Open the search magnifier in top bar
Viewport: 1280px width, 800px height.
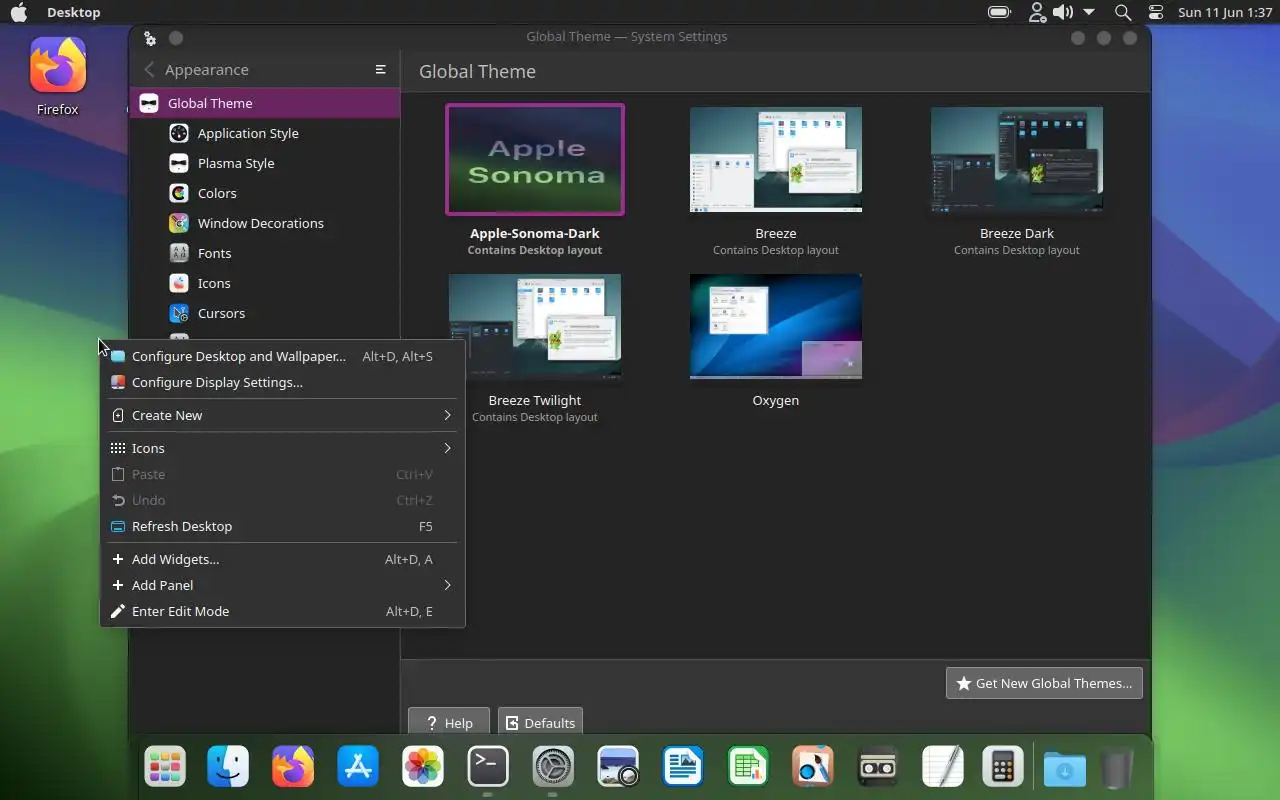pyautogui.click(x=1123, y=12)
